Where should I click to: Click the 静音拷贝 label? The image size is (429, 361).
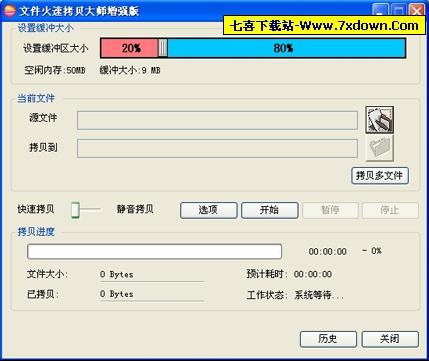(x=135, y=209)
